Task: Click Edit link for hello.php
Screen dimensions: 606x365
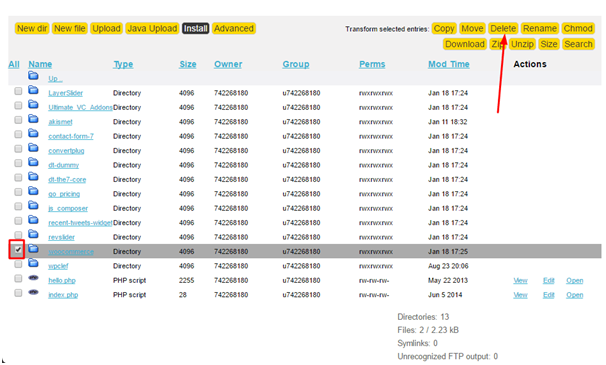Action: click(548, 281)
